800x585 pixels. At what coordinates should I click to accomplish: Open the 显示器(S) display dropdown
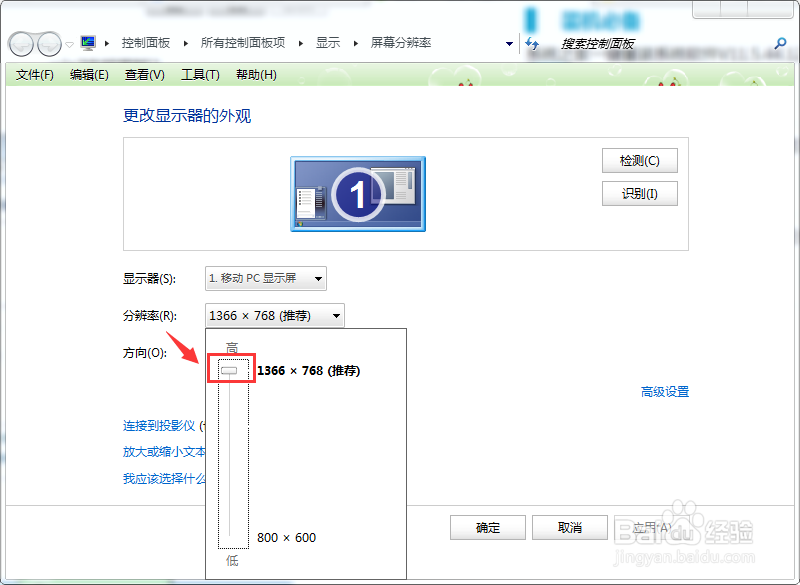[x=266, y=278]
